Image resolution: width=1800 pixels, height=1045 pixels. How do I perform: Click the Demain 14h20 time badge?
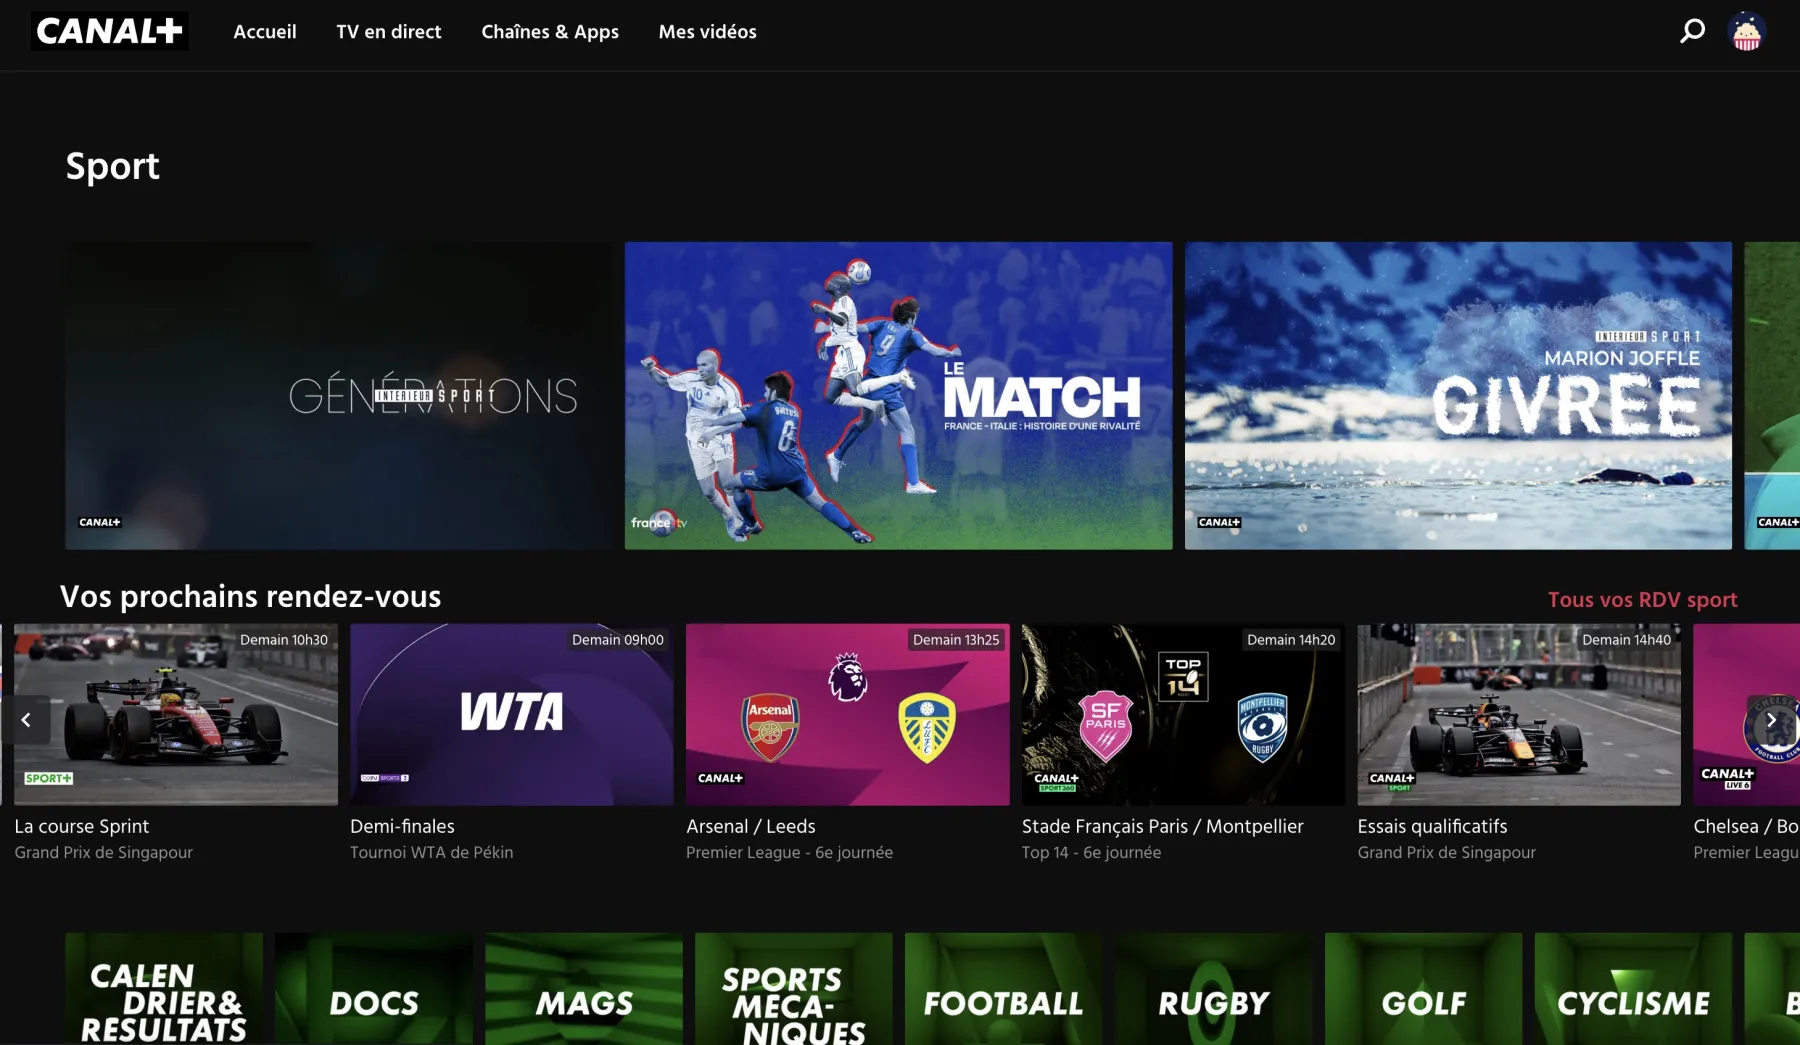[x=1291, y=640]
